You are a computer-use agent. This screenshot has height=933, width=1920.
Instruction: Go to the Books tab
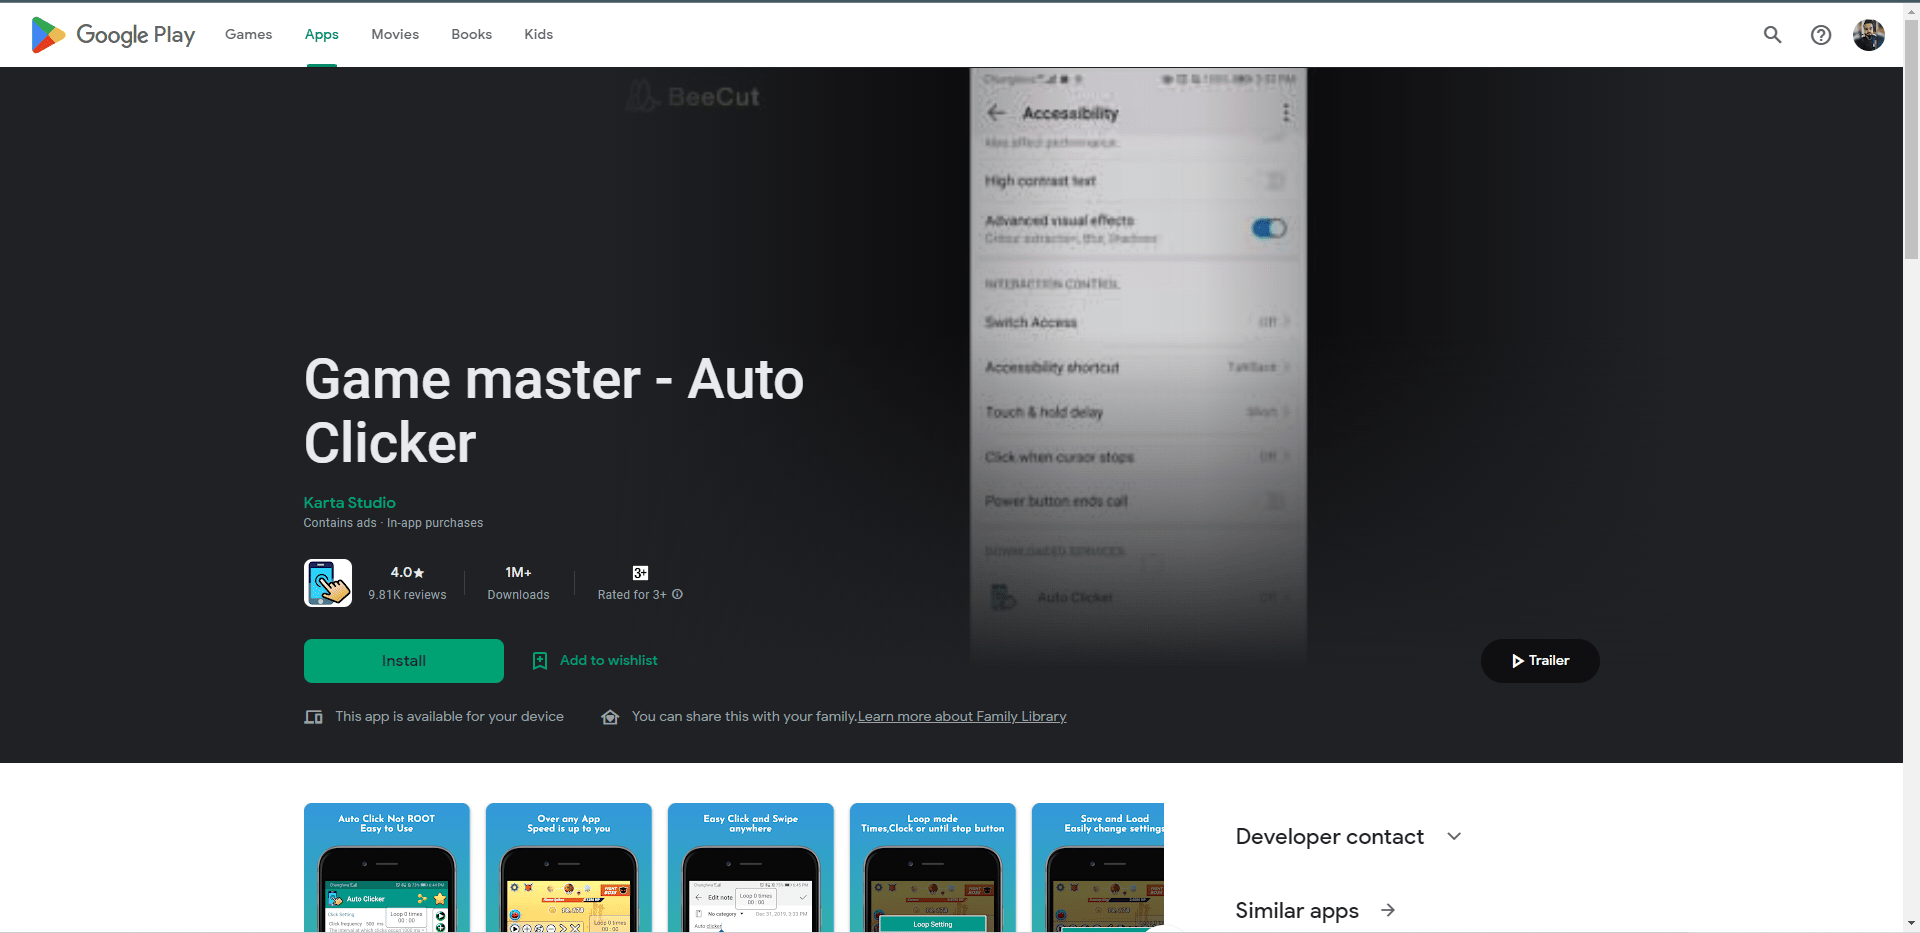(x=471, y=34)
